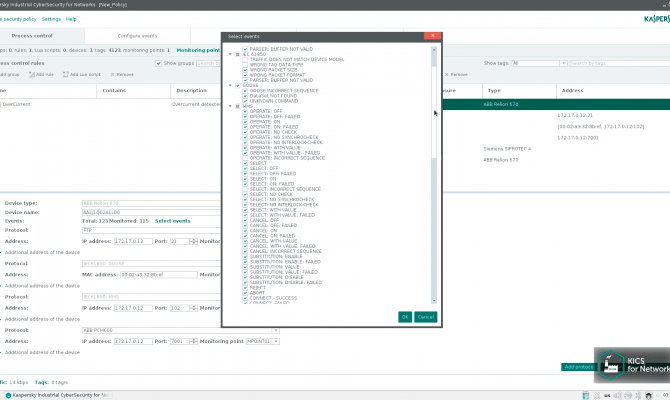Viewport: 670px width, 400px height.
Task: Click Remove in the rules toolbar
Action: point(122,74)
